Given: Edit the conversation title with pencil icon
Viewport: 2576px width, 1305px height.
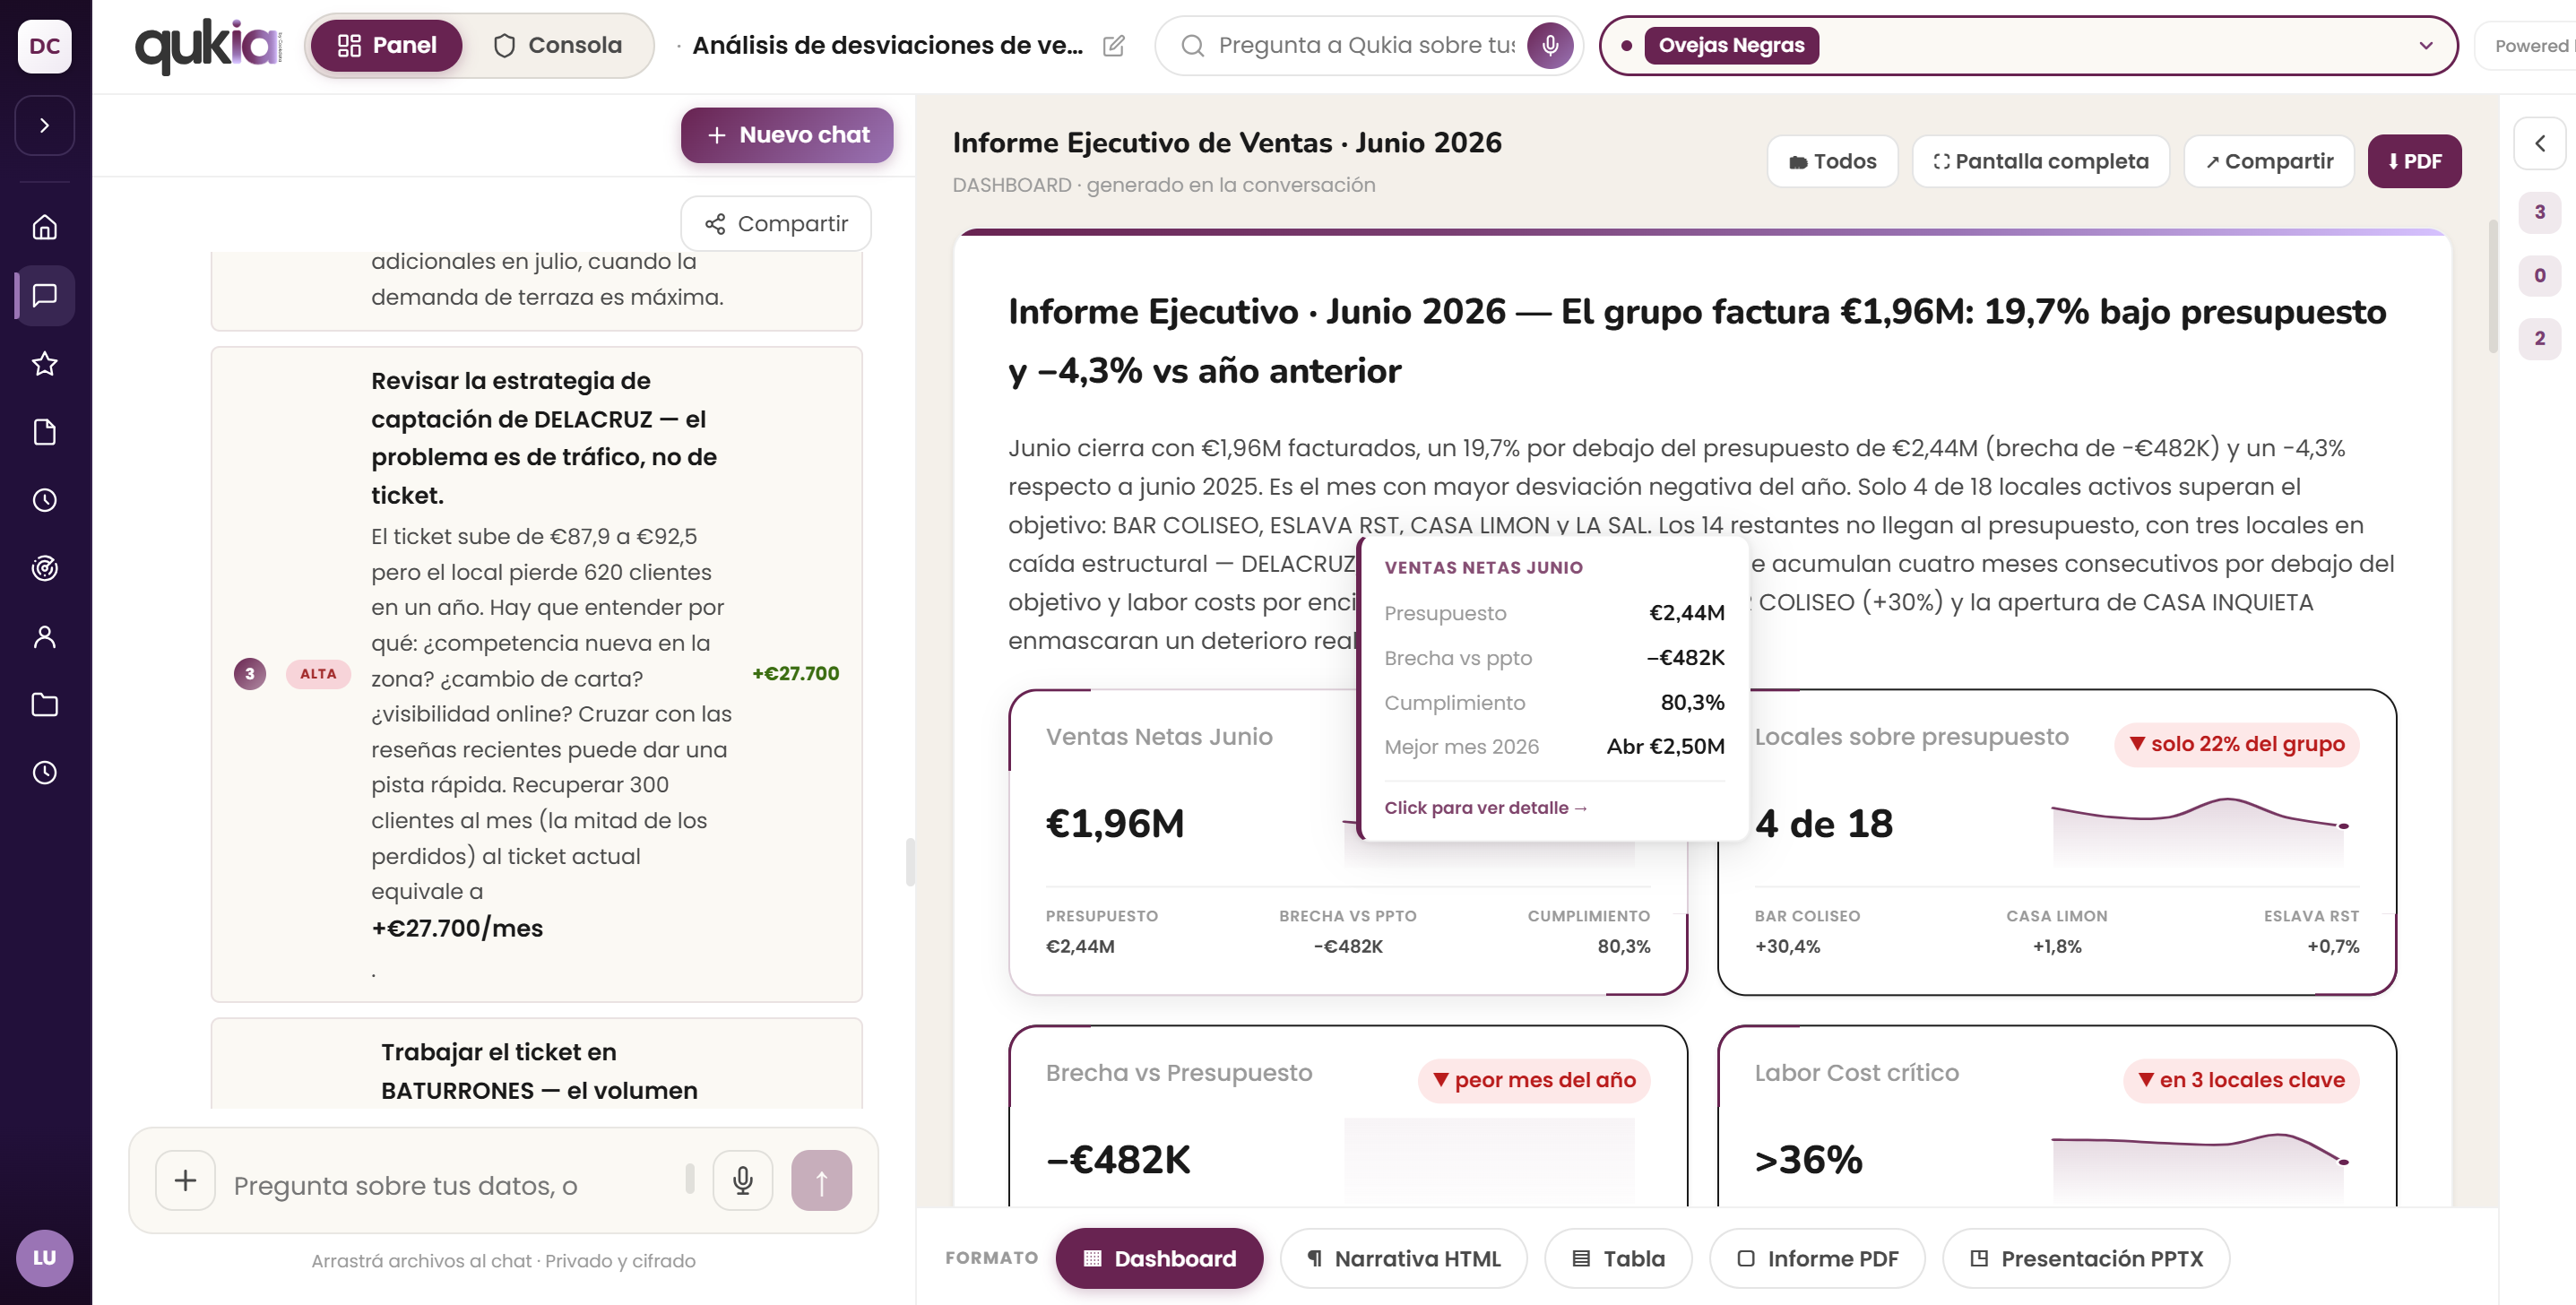Looking at the screenshot, I should click(x=1113, y=46).
